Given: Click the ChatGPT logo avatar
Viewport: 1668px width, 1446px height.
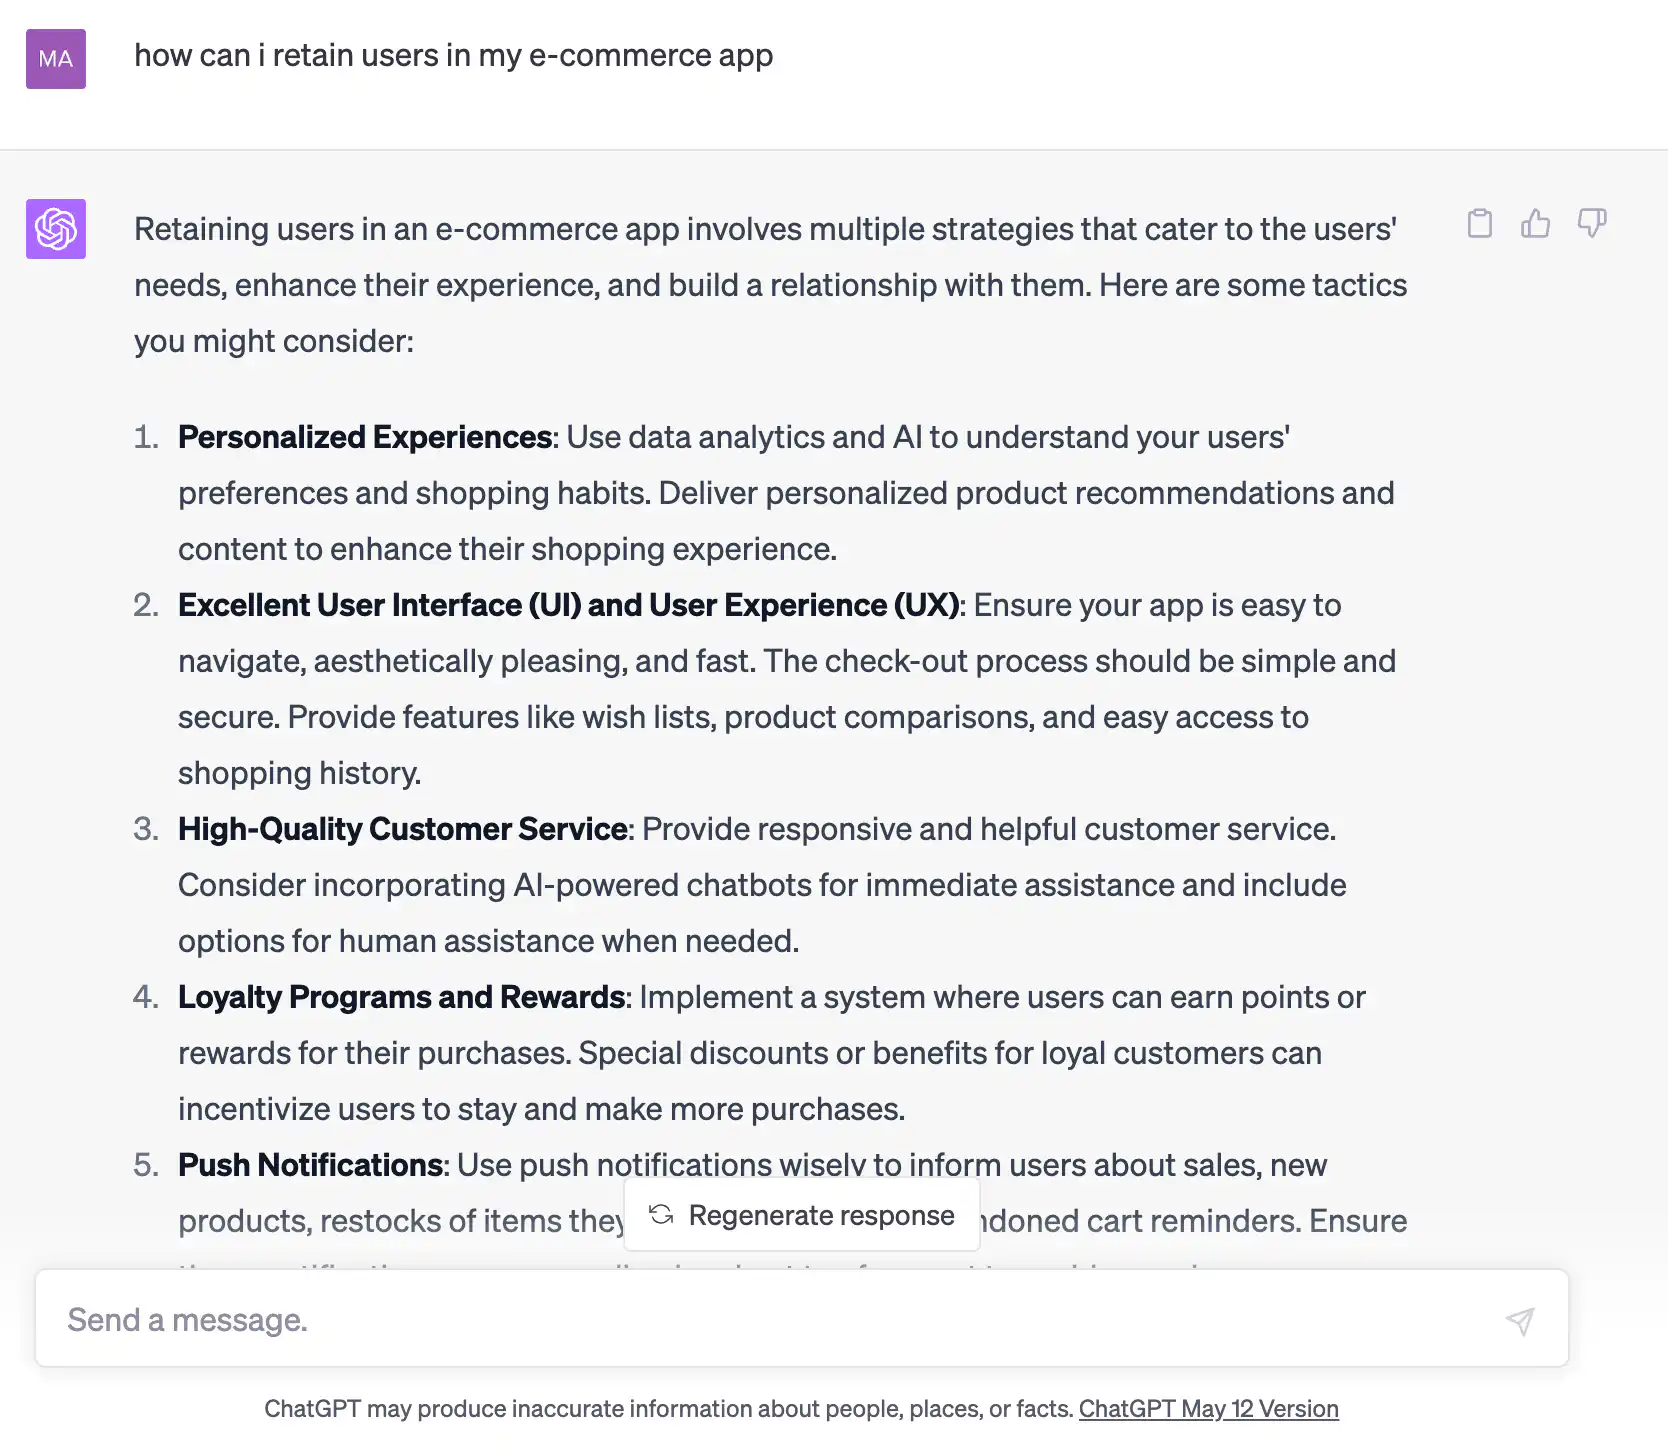Looking at the screenshot, I should (56, 229).
